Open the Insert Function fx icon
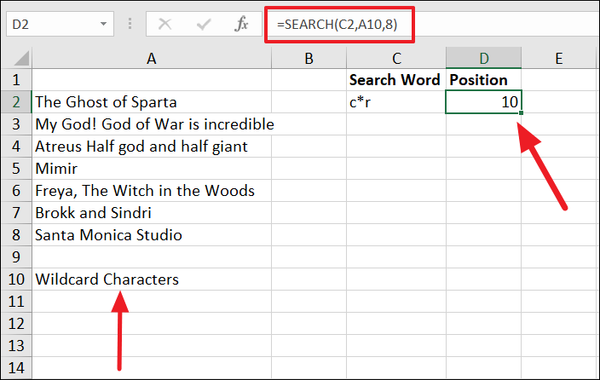The width and height of the screenshot is (600, 380). coord(241,24)
